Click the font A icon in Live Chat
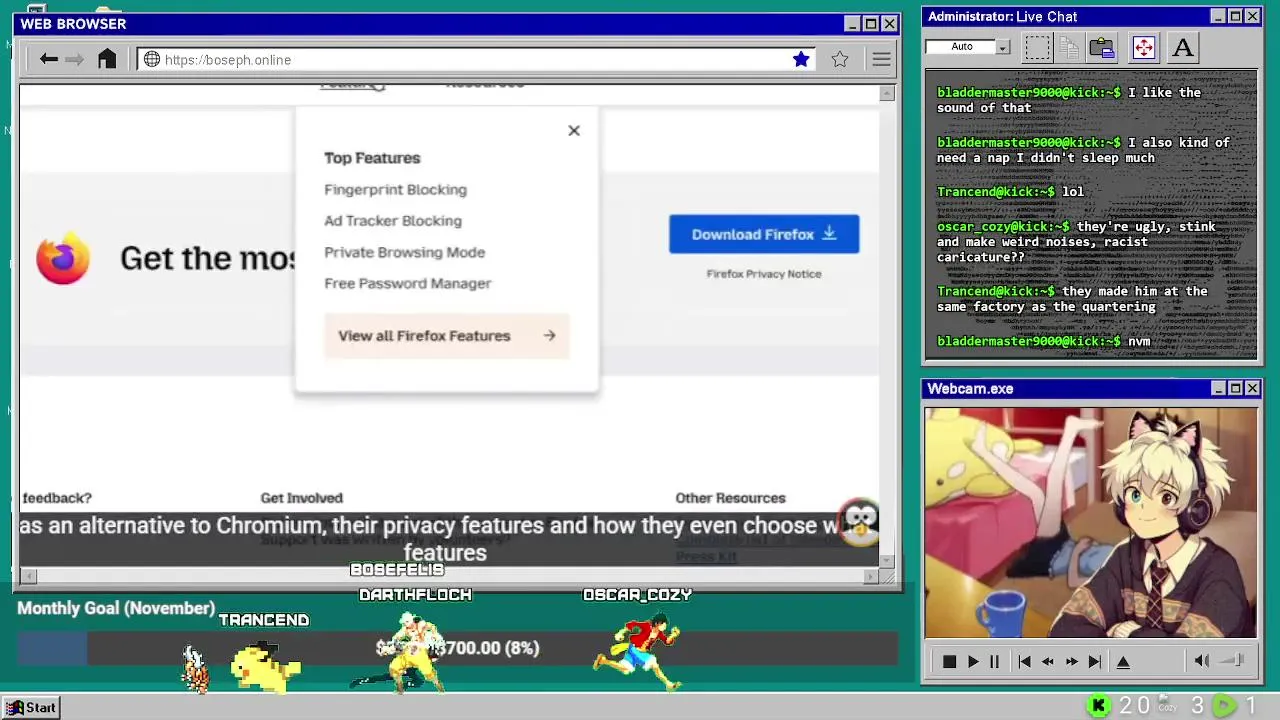Screen dimensions: 1280x720 [1183, 47]
